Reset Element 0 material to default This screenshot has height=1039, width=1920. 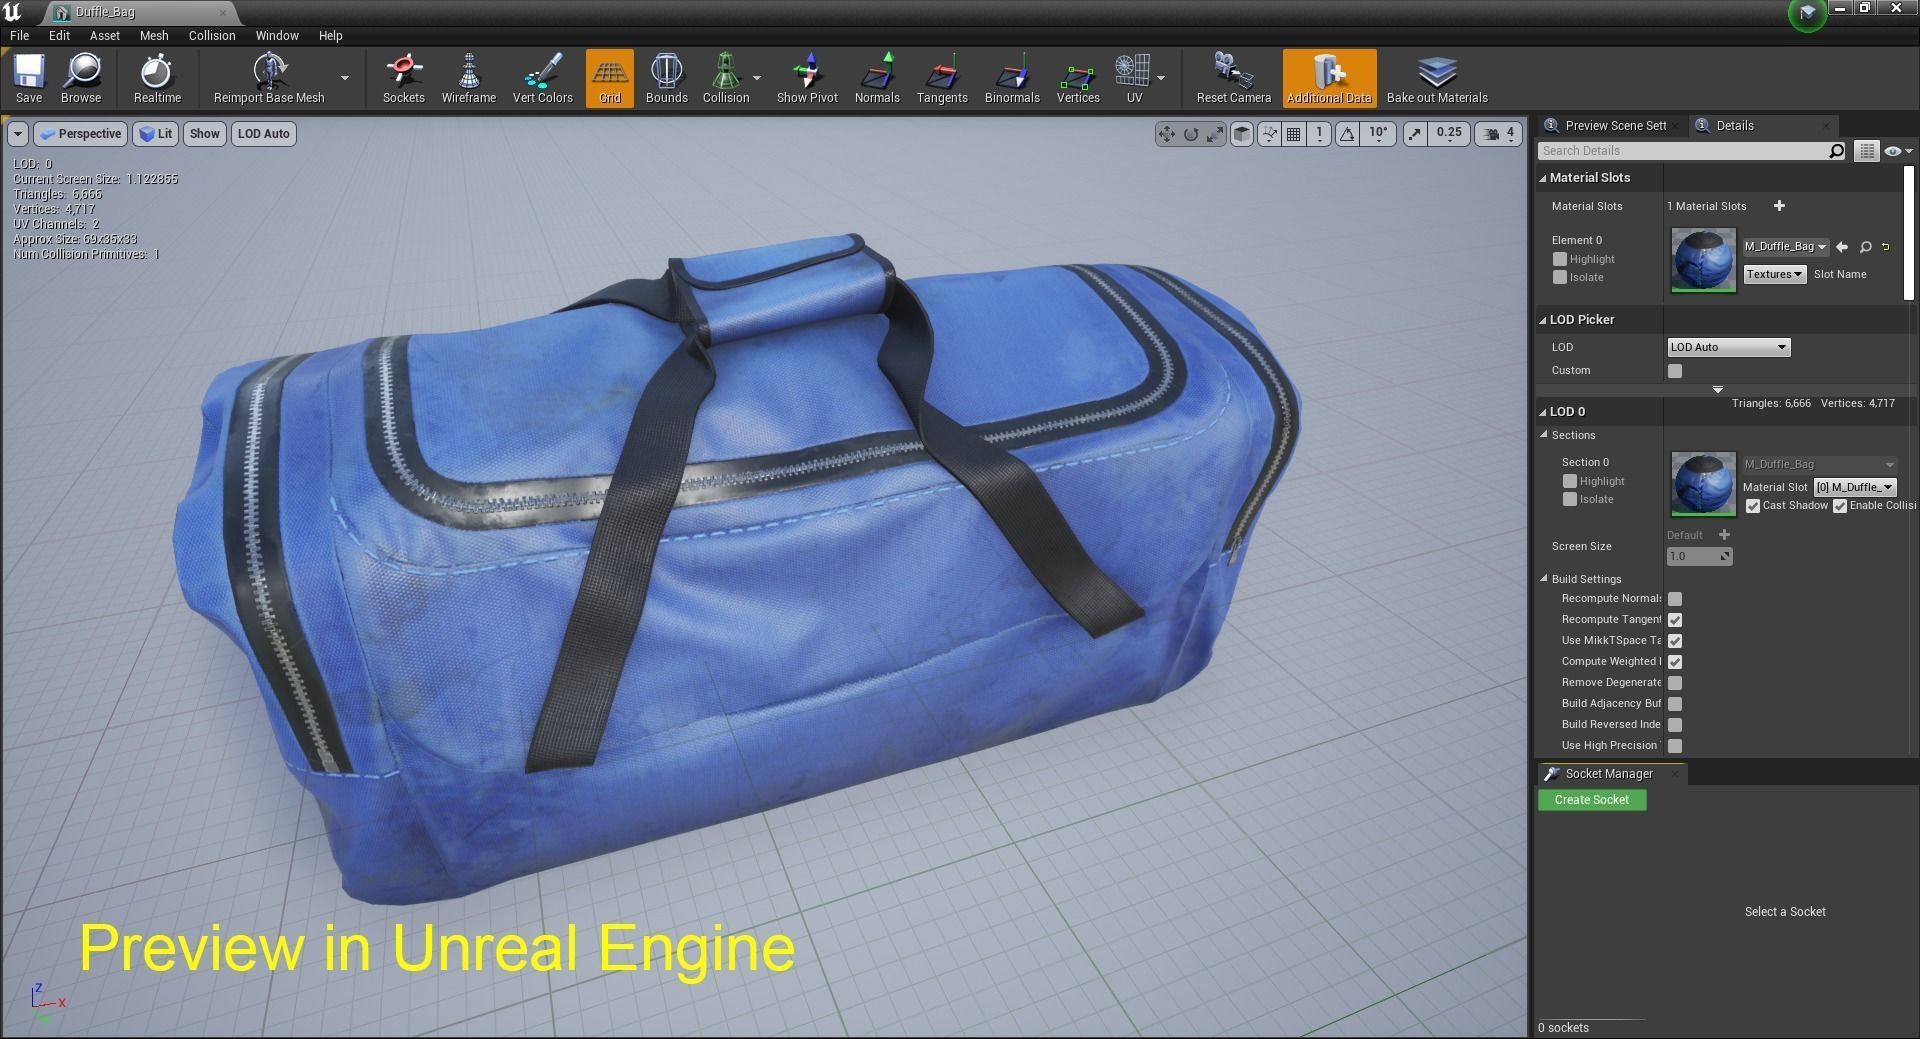tap(1886, 246)
